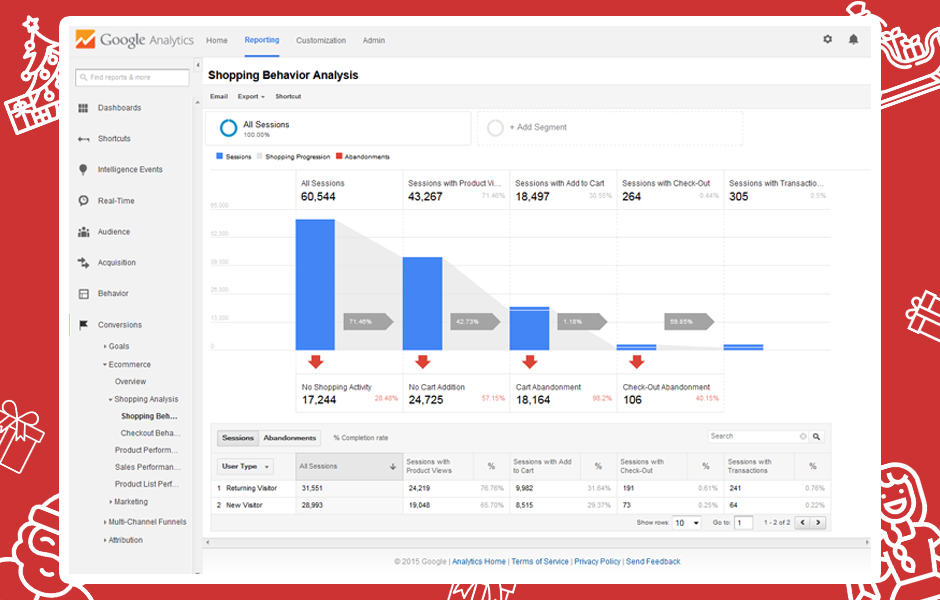Click the Behavior layout icon

83,294
